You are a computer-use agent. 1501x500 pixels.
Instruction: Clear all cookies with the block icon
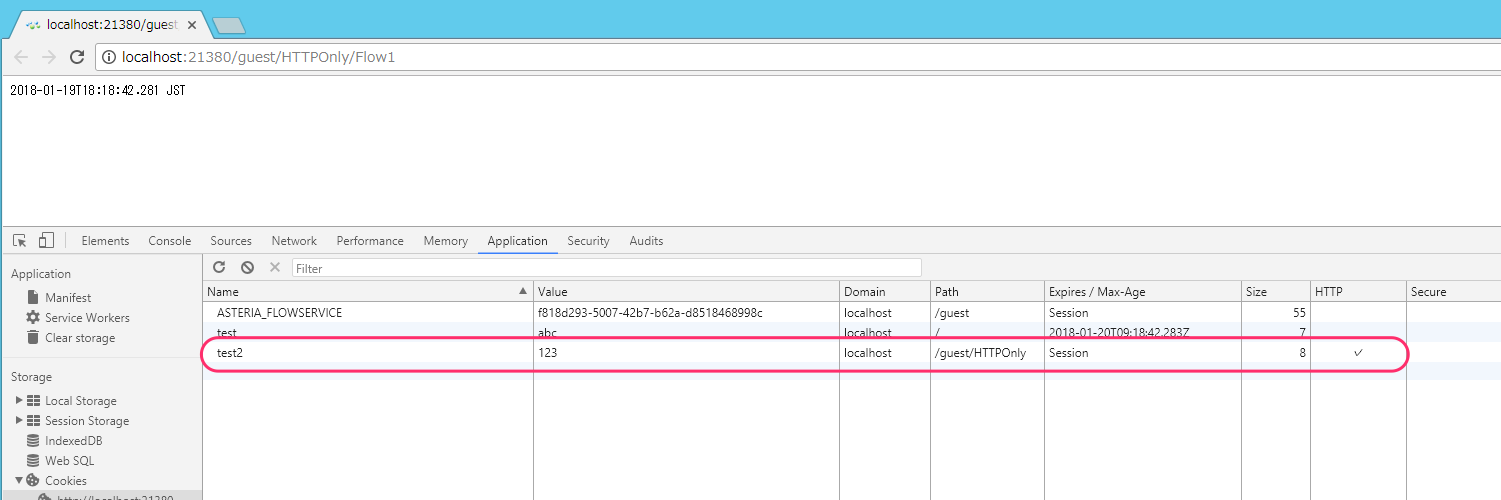[x=247, y=268]
